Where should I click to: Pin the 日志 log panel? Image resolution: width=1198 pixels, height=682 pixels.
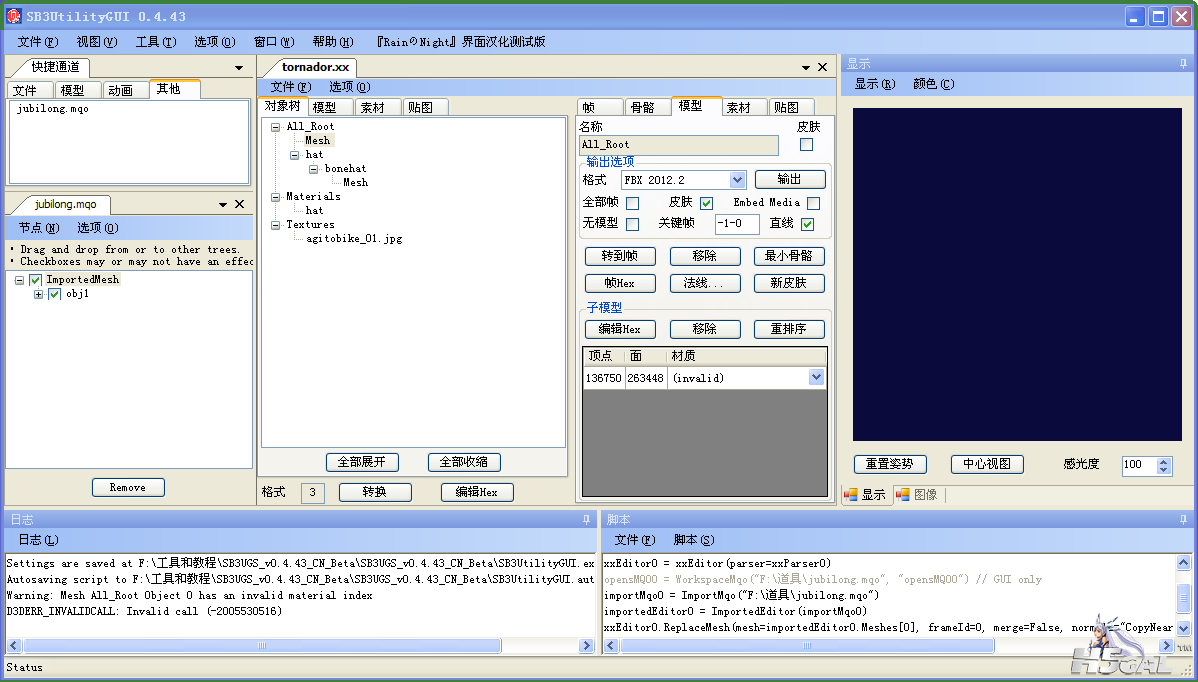pyautogui.click(x=586, y=519)
